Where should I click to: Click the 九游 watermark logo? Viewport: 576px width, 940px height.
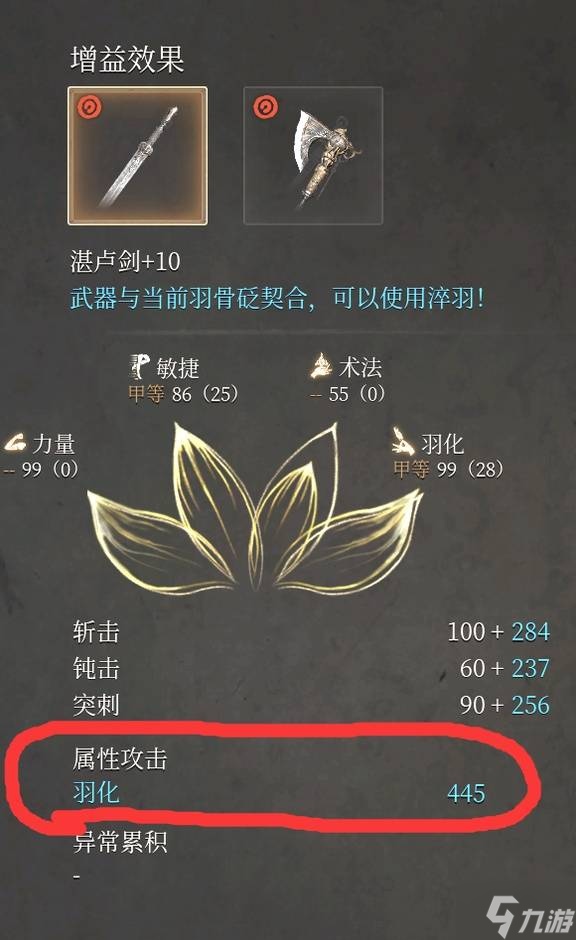coord(527,915)
